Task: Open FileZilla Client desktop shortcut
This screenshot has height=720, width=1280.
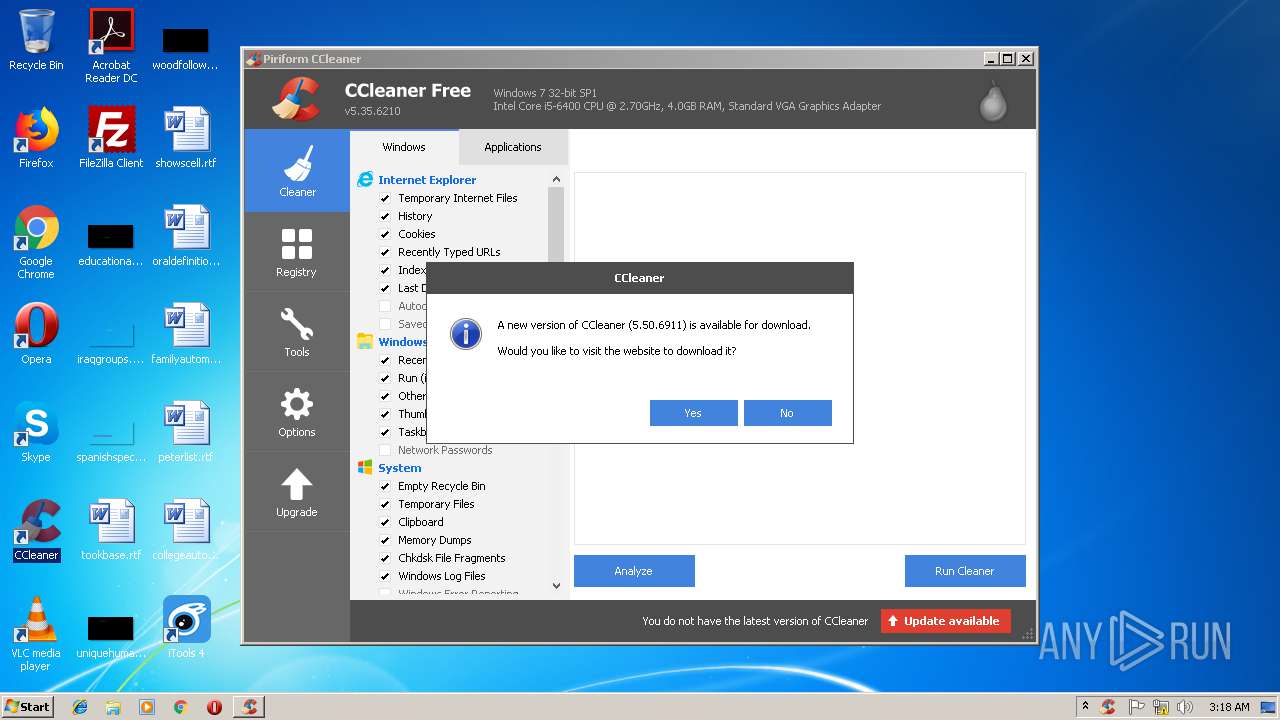Action: pyautogui.click(x=111, y=138)
